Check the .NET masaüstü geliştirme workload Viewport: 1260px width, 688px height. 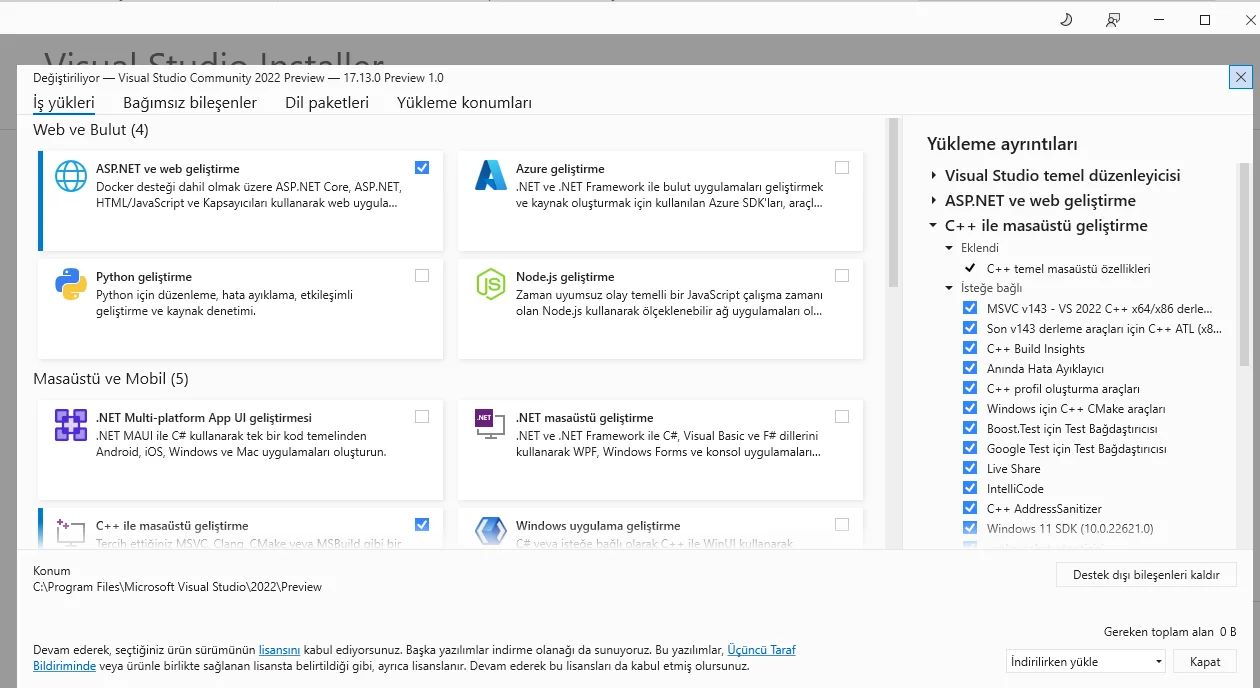click(842, 416)
